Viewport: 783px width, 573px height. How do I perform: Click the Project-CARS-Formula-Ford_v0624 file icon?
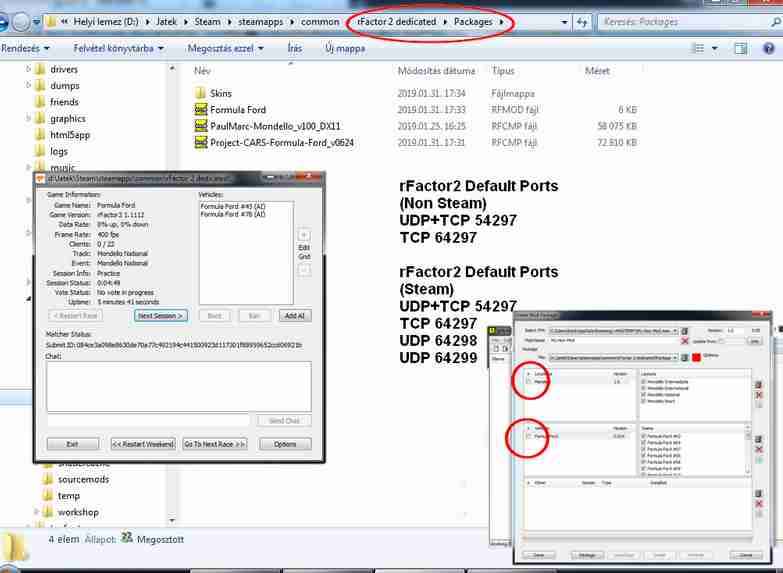(x=201, y=143)
